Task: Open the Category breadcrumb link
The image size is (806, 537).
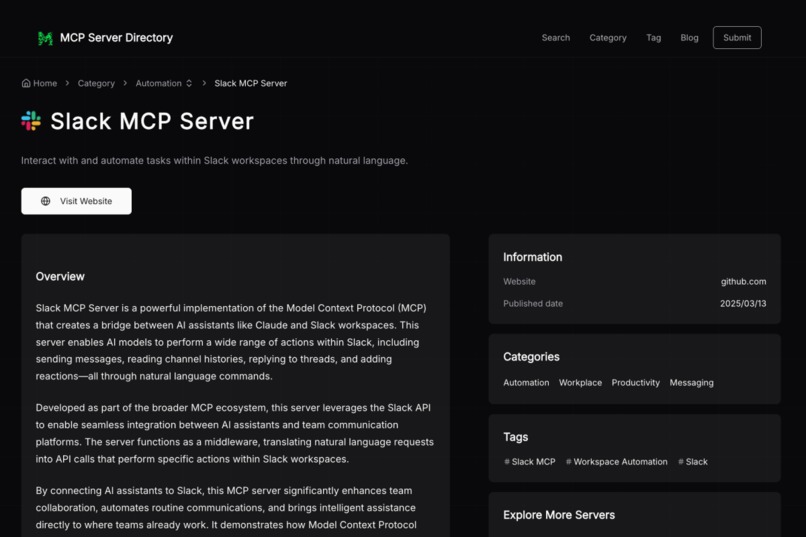Action: (96, 83)
